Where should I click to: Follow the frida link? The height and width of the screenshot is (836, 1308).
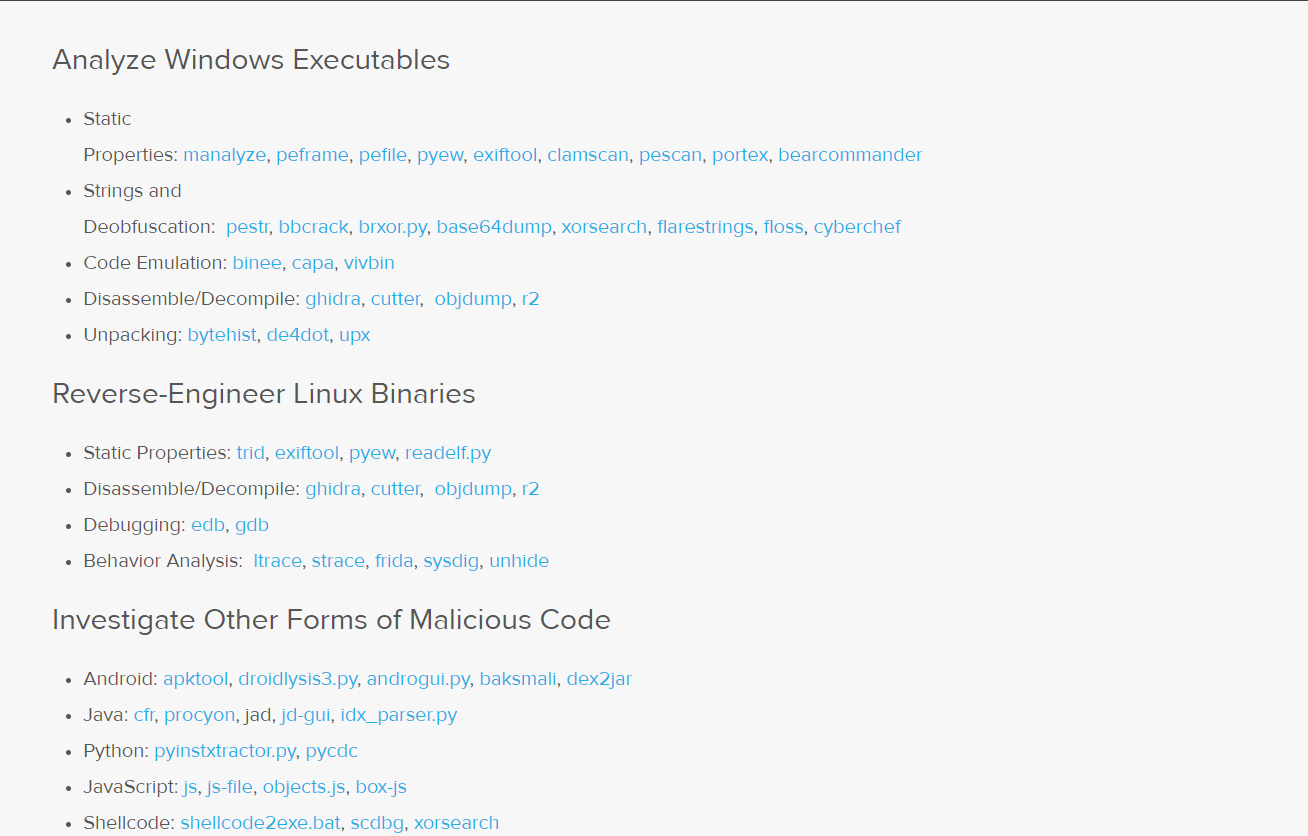(x=394, y=561)
